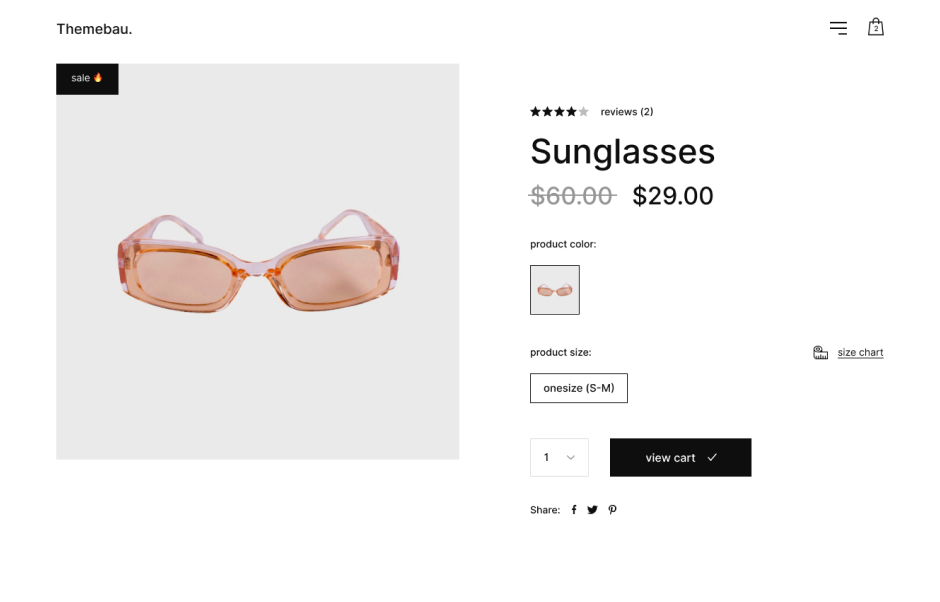940x602 pixels.
Task: Click the quantity dropdown chevron arrow
Action: (x=571, y=458)
